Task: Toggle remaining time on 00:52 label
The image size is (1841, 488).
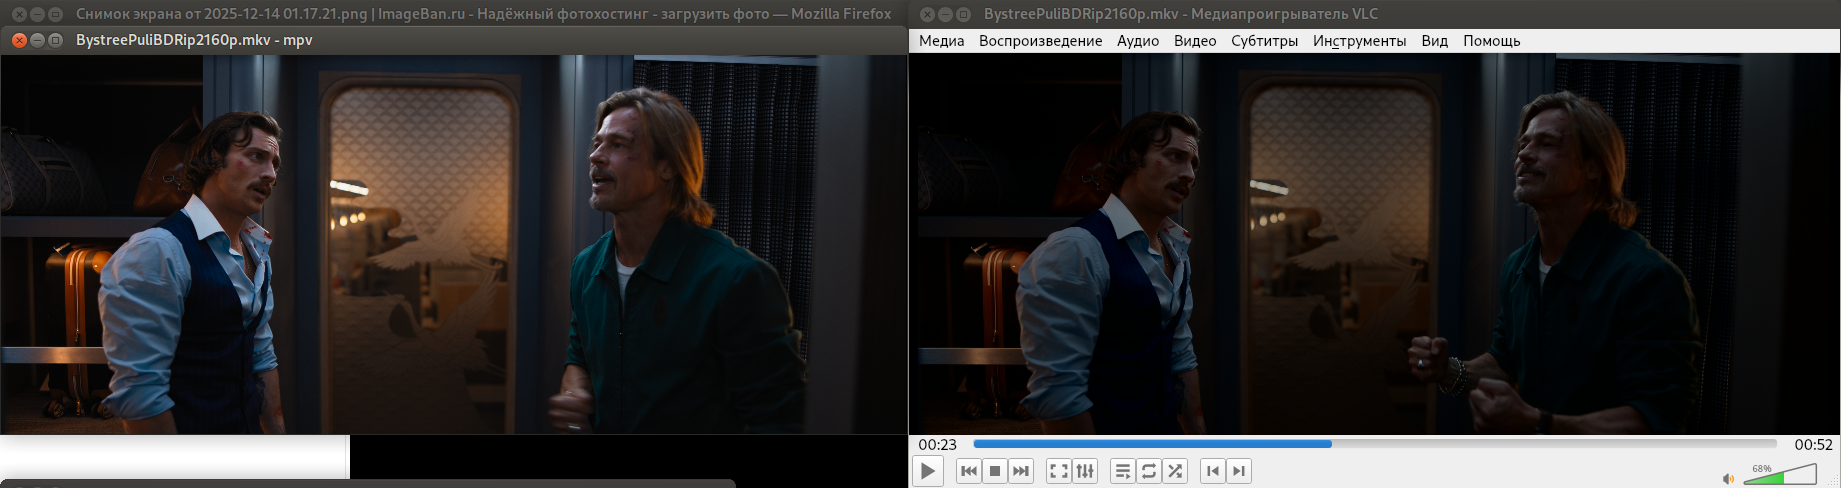Action: [x=1813, y=444]
